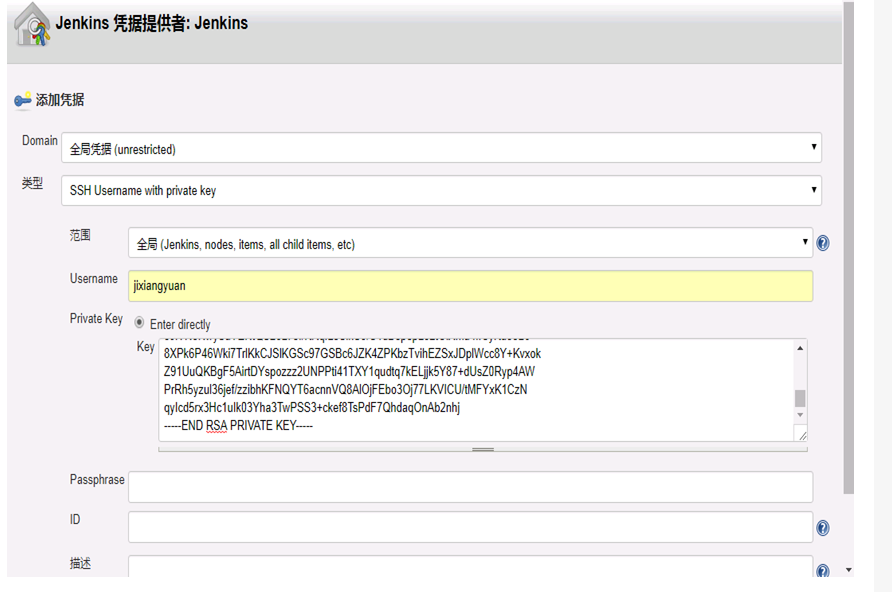
Task: Click the ID input field
Action: click(x=470, y=527)
